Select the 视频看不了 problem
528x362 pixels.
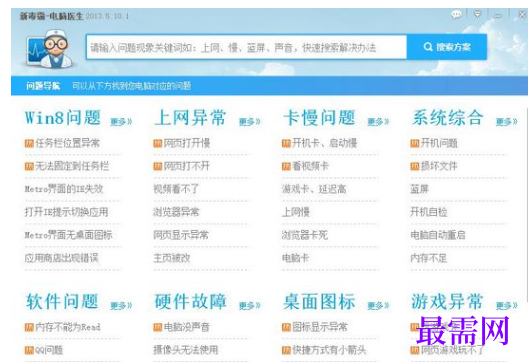click(x=176, y=189)
